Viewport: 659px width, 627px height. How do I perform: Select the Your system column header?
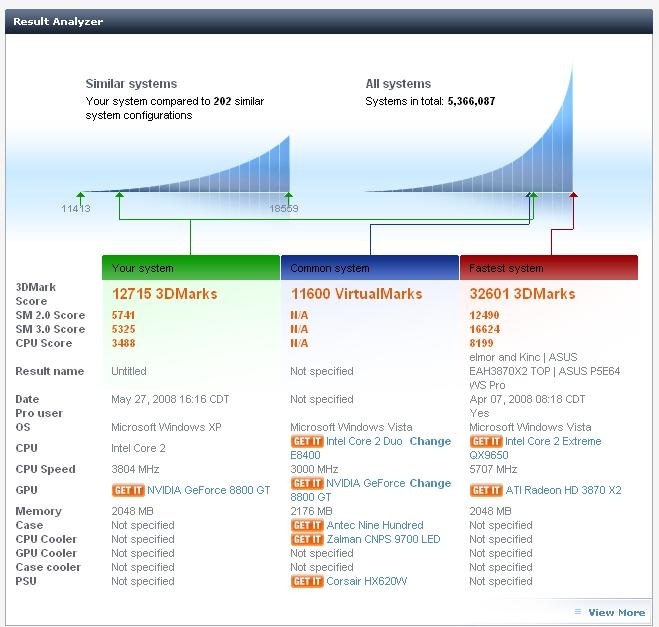pyautogui.click(x=191, y=268)
